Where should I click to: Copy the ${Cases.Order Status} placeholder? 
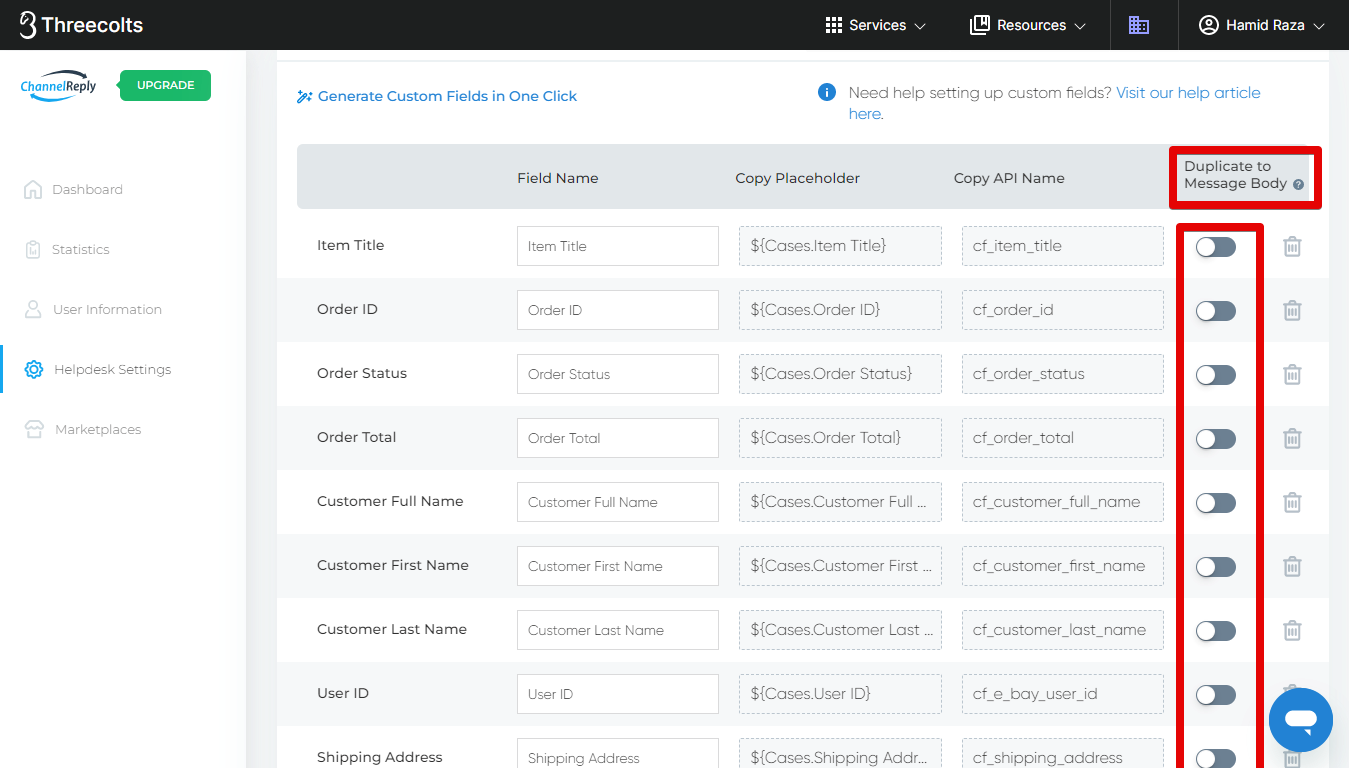click(x=840, y=374)
